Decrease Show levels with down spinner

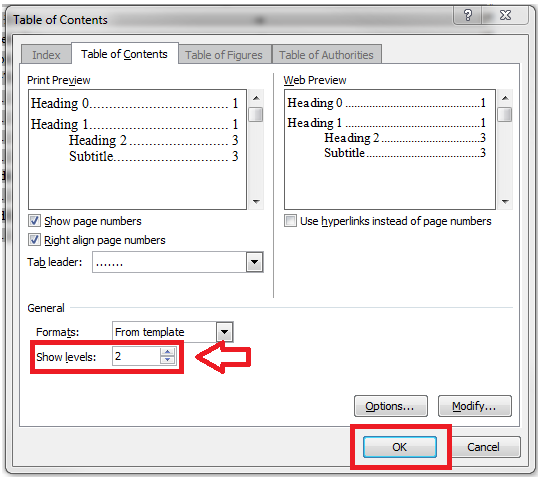167,360
